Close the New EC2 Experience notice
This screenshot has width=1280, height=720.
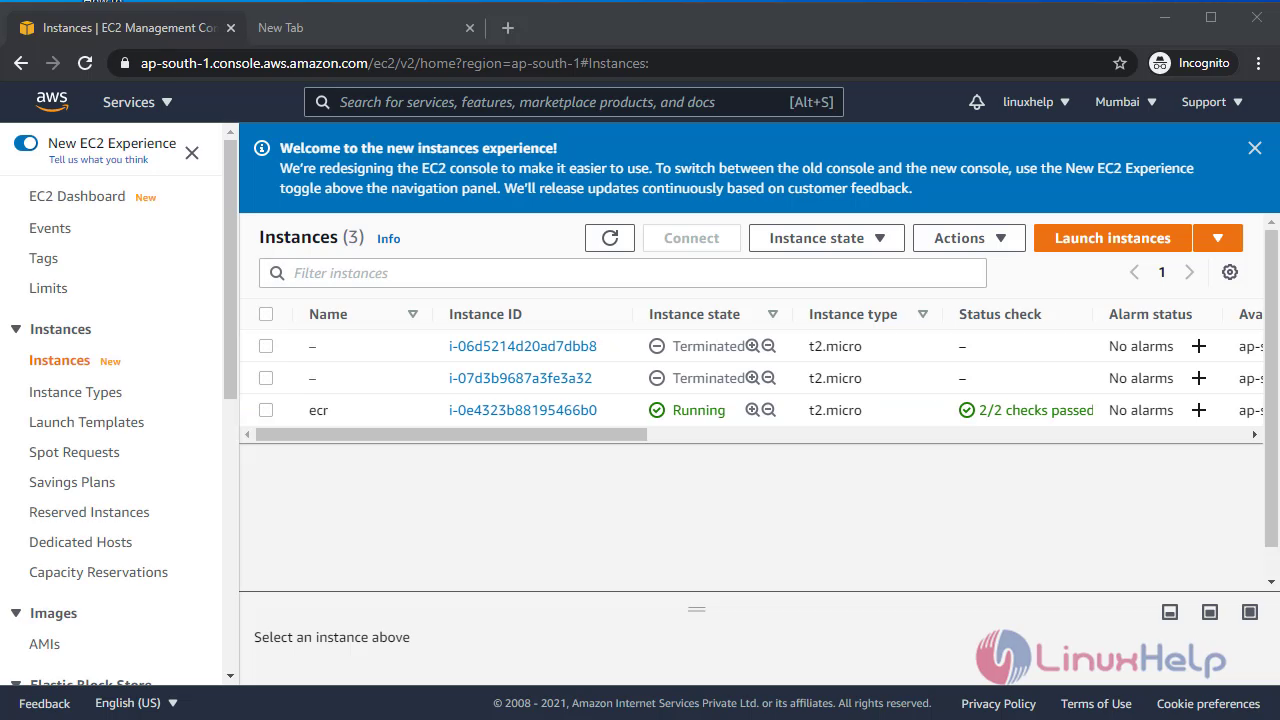tap(192, 153)
